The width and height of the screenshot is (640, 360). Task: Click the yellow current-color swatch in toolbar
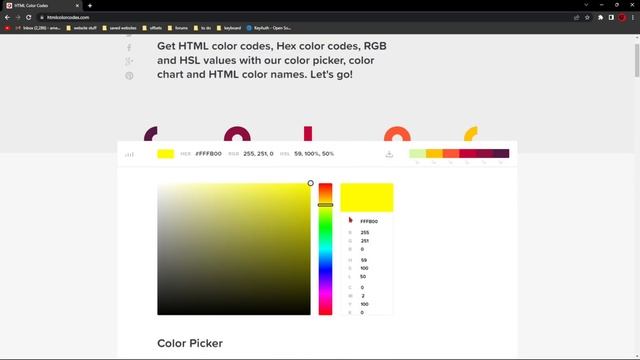166,154
